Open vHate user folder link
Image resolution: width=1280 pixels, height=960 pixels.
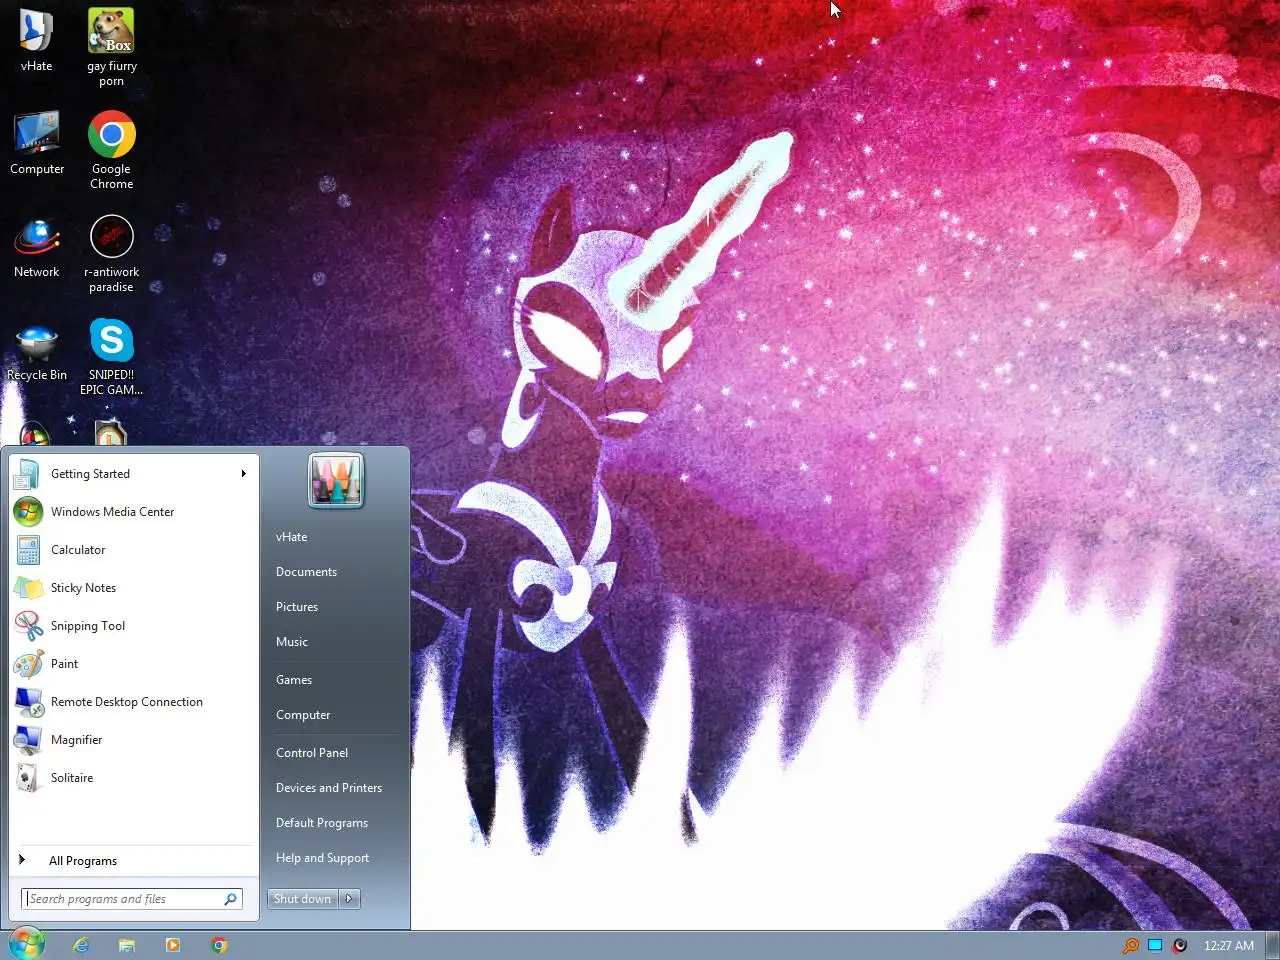[x=292, y=537]
